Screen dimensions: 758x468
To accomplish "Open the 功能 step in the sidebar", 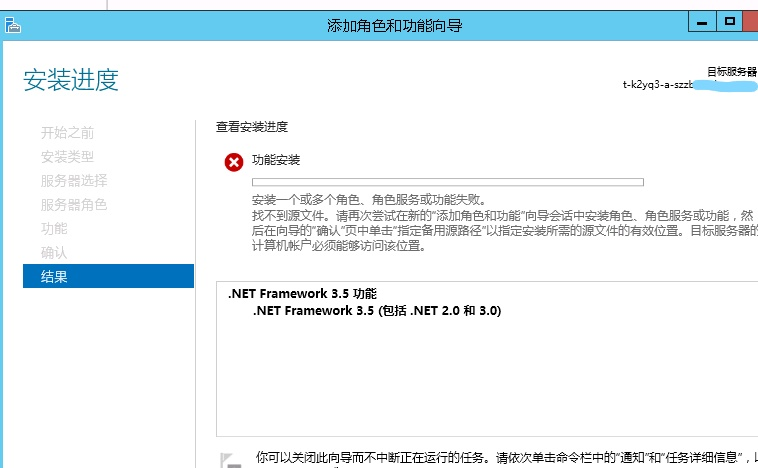I will pyautogui.click(x=54, y=229).
